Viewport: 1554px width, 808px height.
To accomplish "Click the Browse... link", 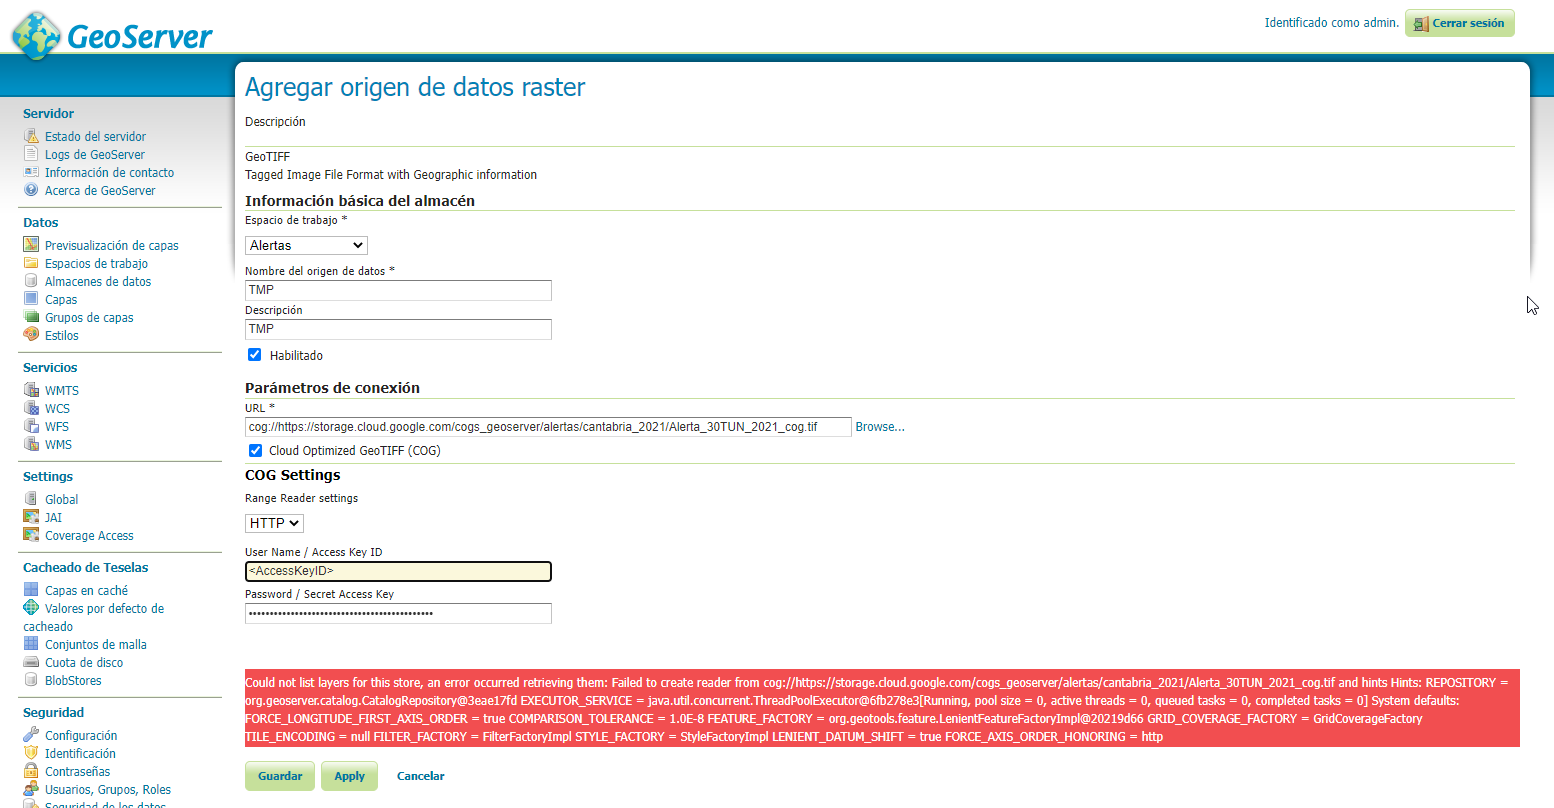I will (880, 427).
